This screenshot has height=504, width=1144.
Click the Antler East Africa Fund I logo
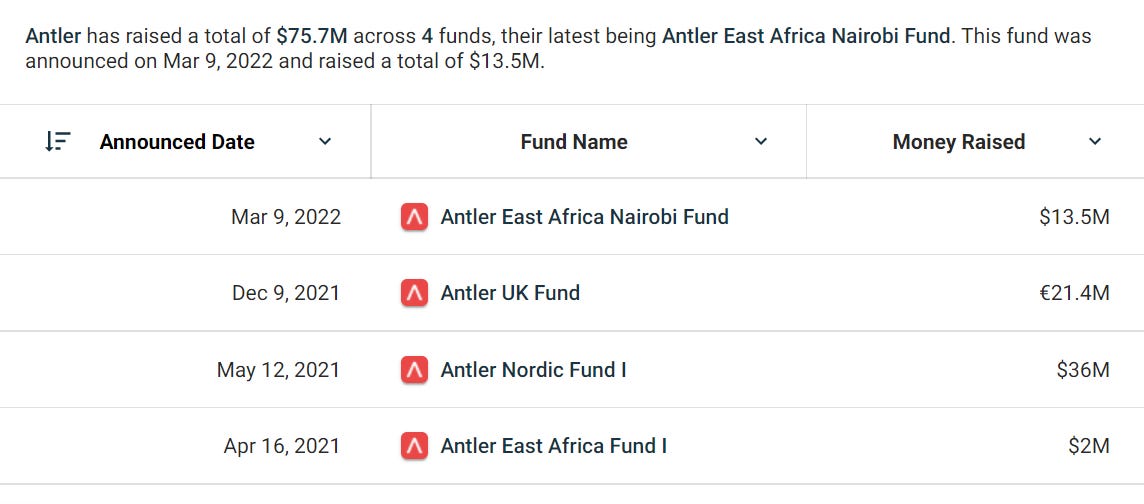click(414, 446)
